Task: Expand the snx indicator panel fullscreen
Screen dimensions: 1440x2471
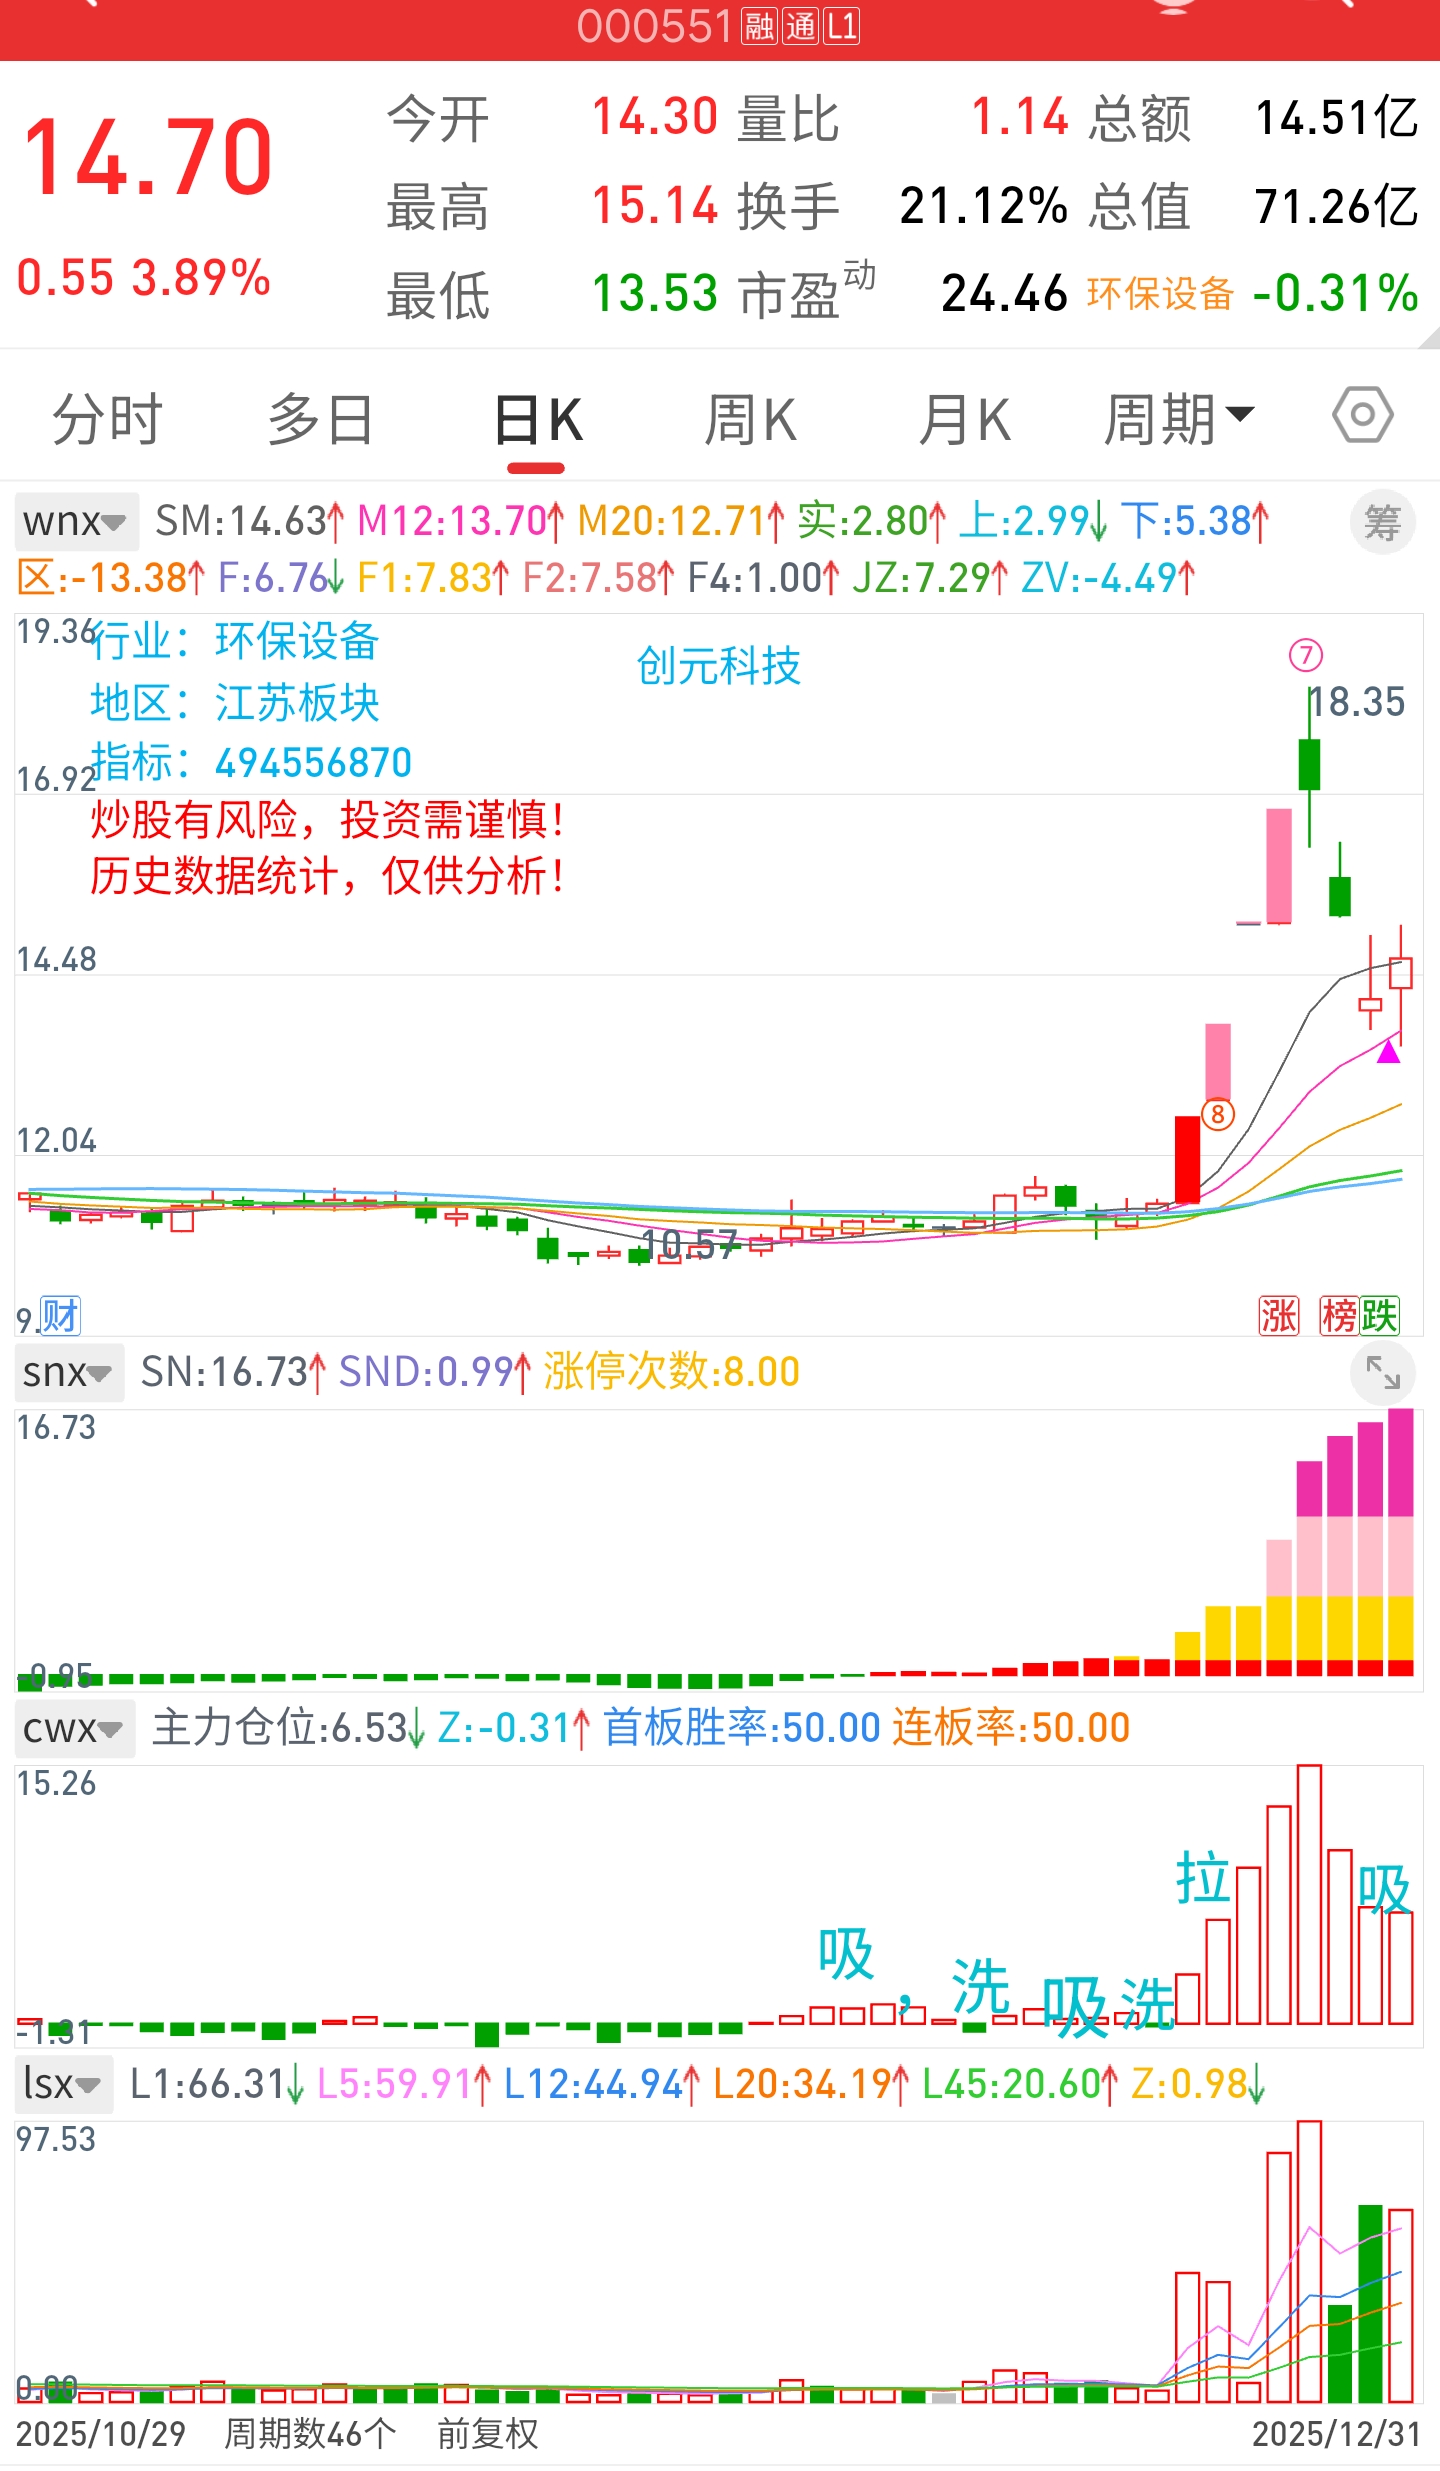Action: coord(1383,1372)
